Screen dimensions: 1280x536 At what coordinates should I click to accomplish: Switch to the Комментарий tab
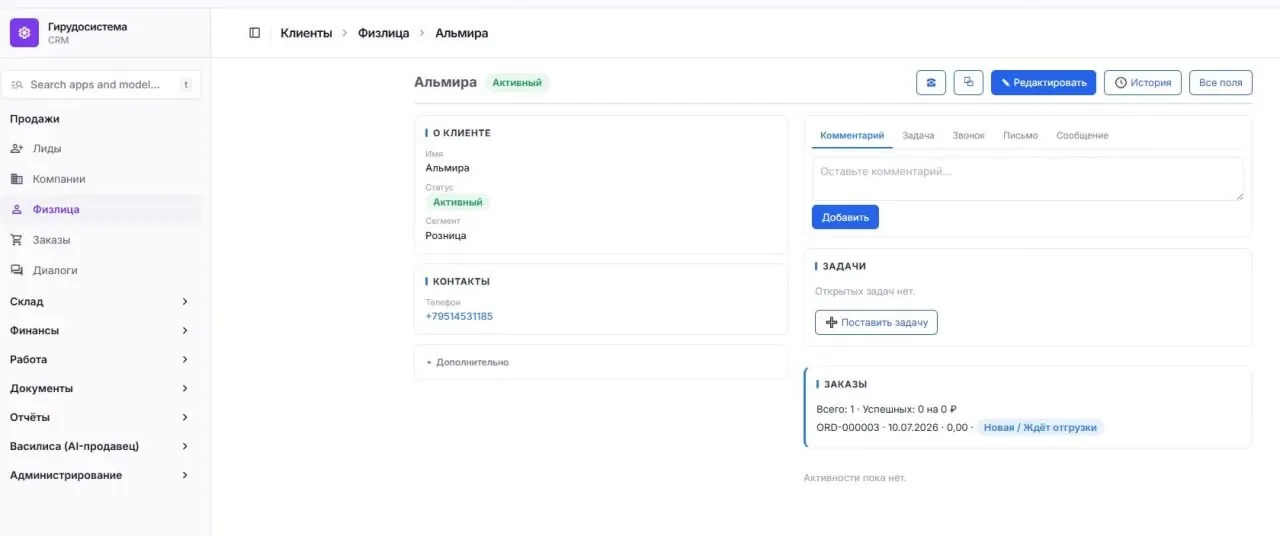pyautogui.click(x=852, y=135)
